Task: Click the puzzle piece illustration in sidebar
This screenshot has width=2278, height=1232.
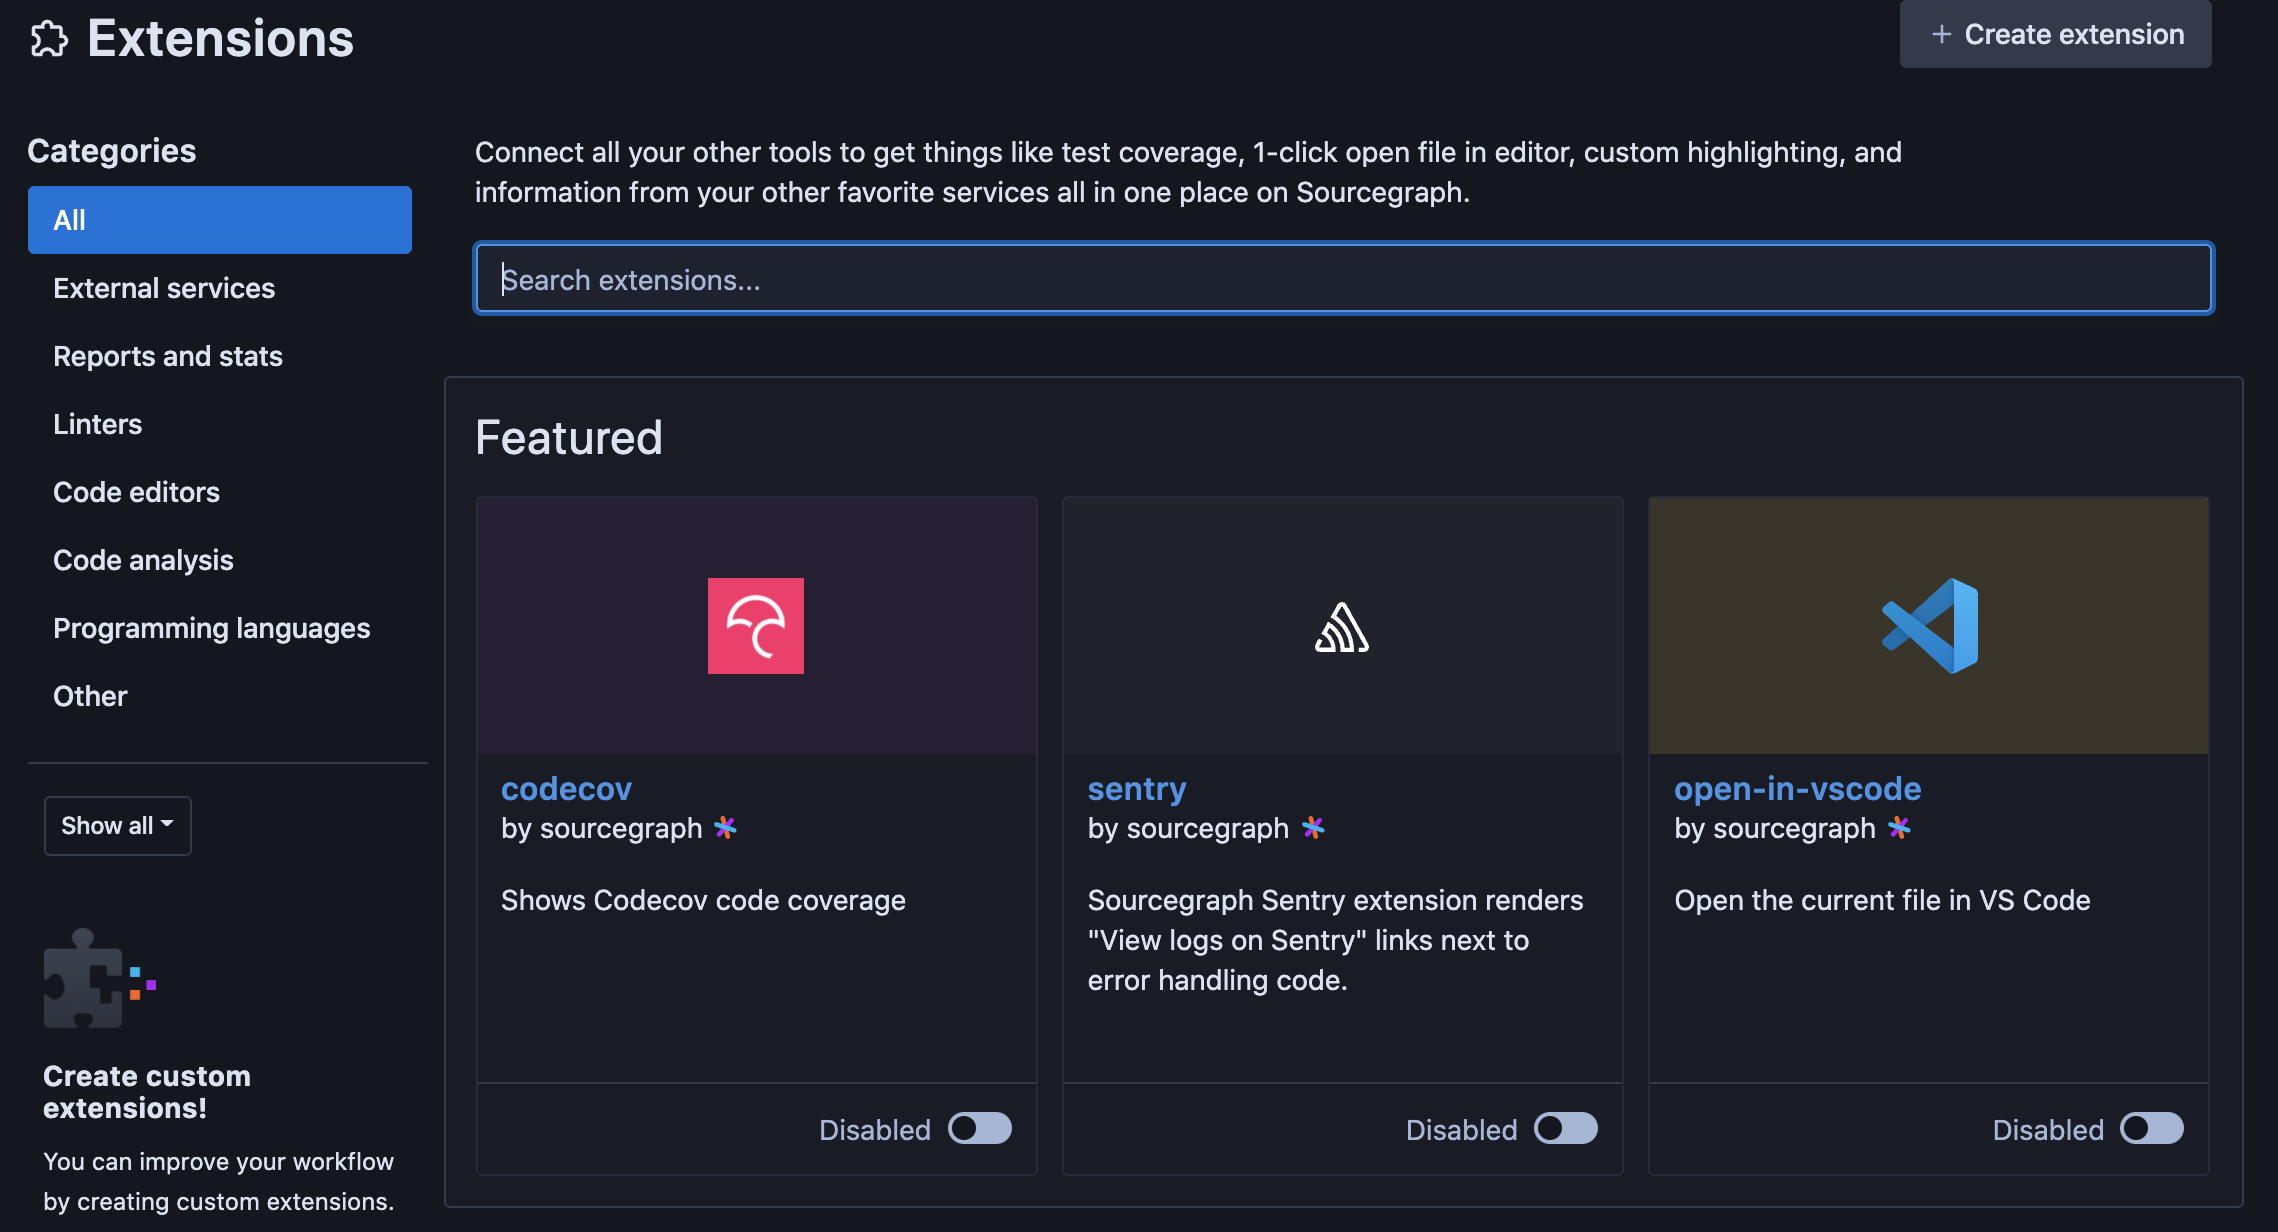Action: point(100,978)
